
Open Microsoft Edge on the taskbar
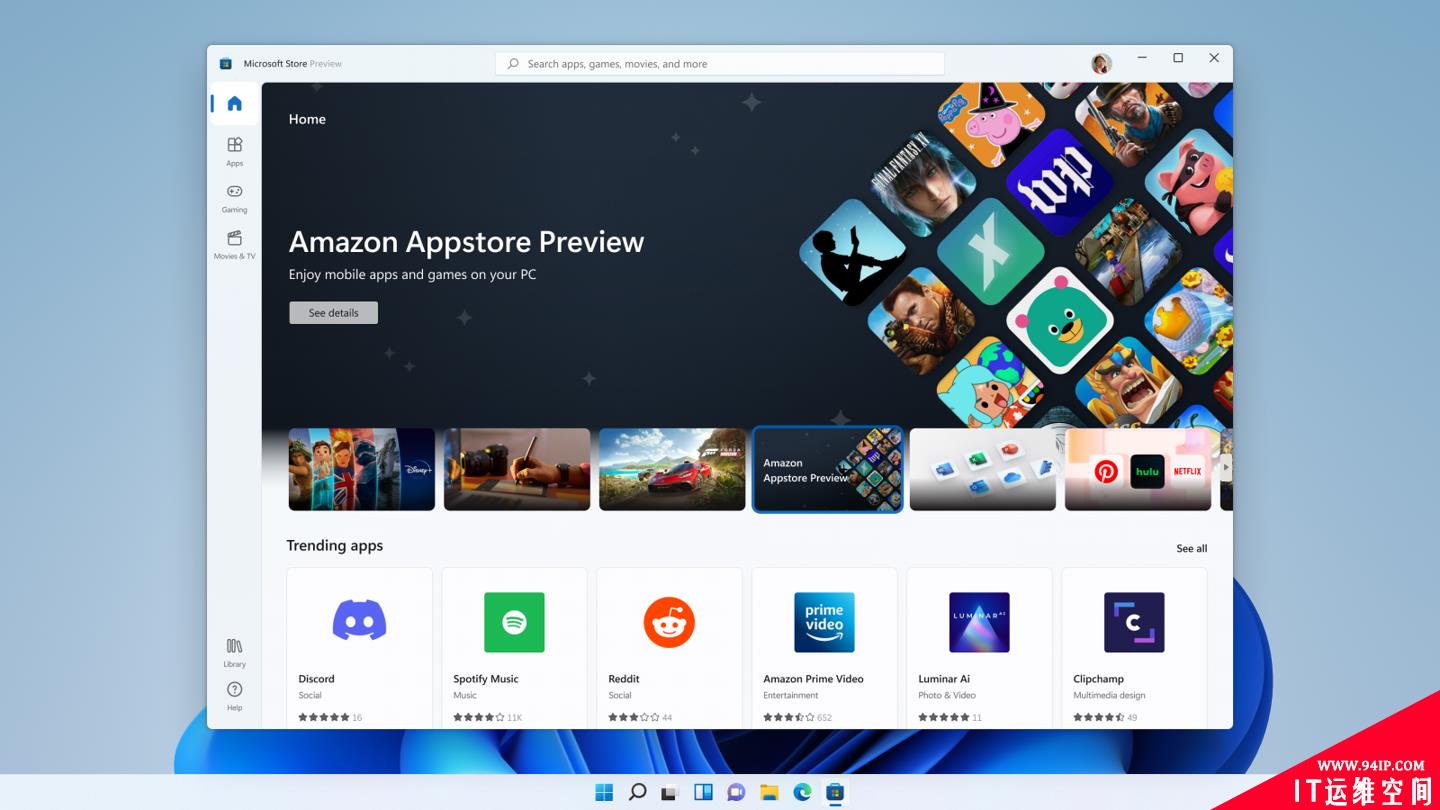[802, 792]
